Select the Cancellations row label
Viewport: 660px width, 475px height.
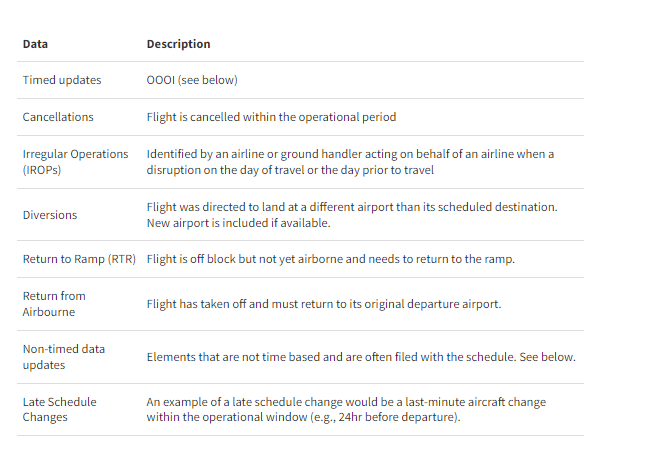(58, 117)
